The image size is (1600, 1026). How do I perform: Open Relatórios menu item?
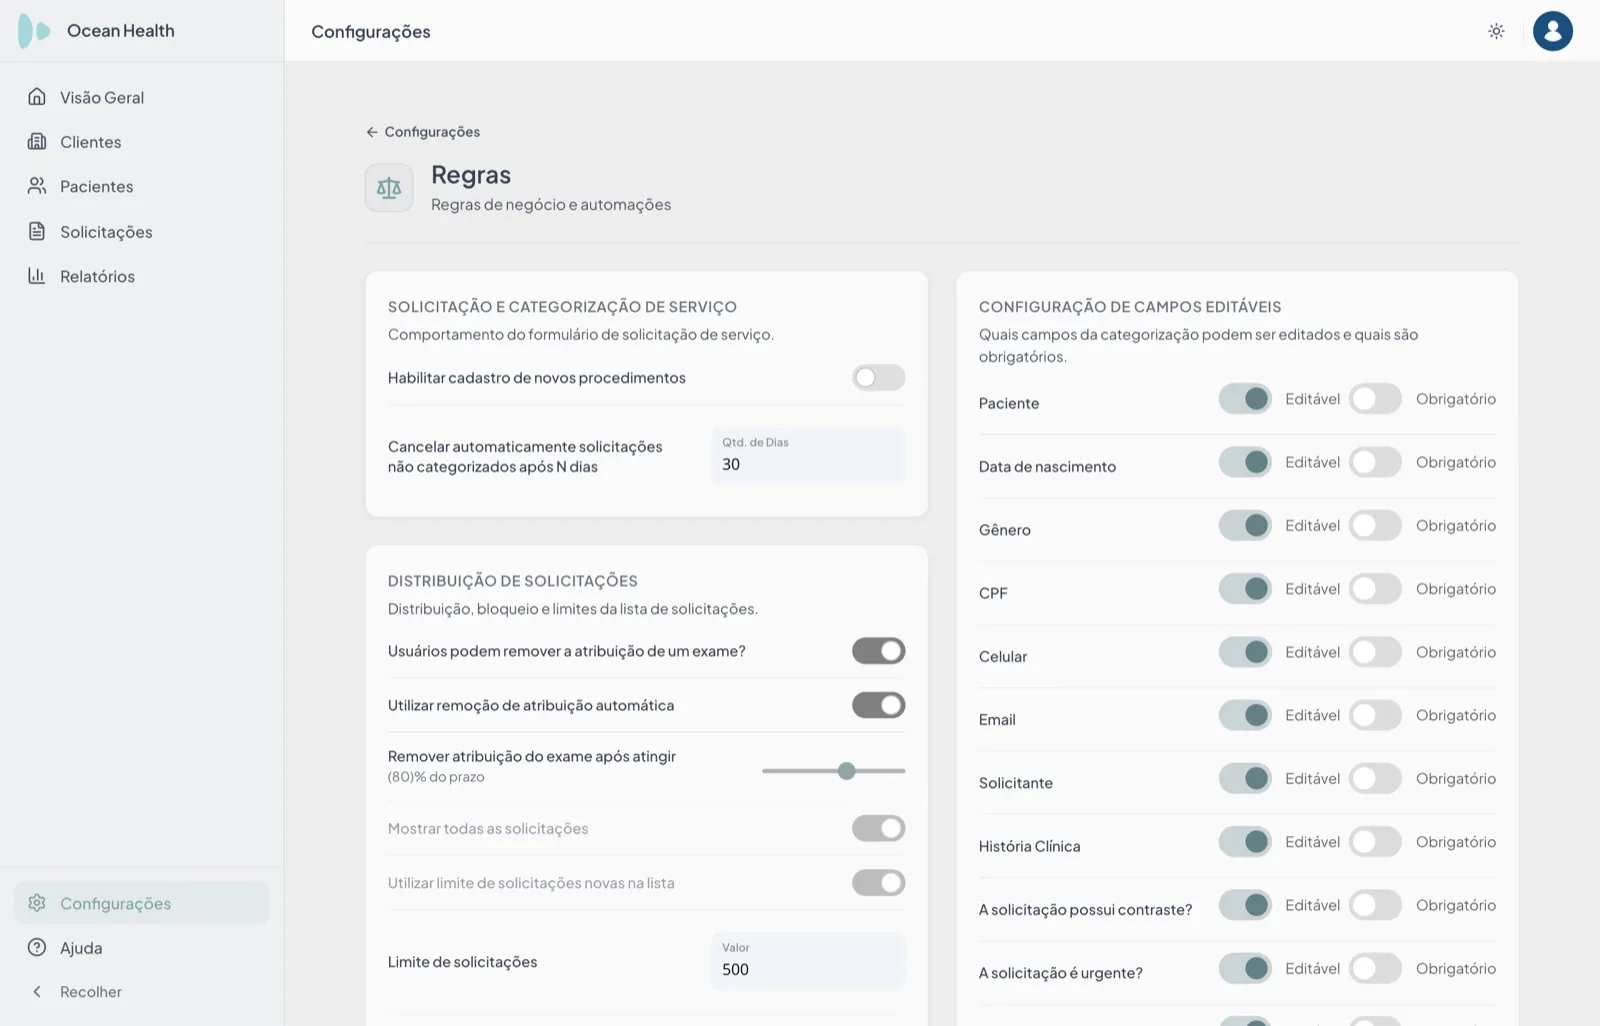coord(142,276)
